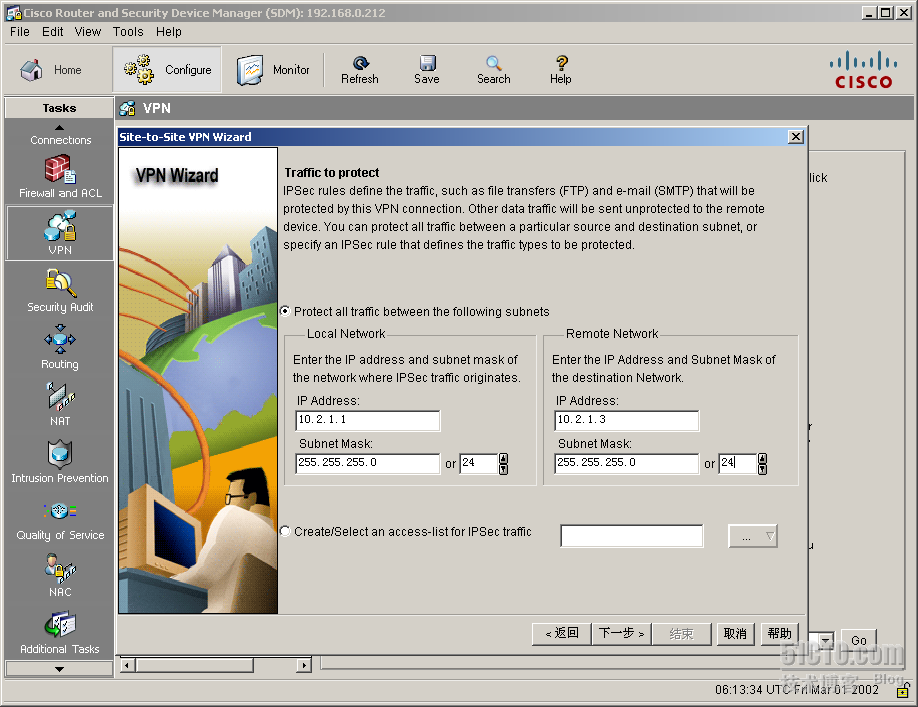Close the Site-to-Site VPN Wizard
Viewport: 918px width, 707px height.
pyautogui.click(x=796, y=137)
